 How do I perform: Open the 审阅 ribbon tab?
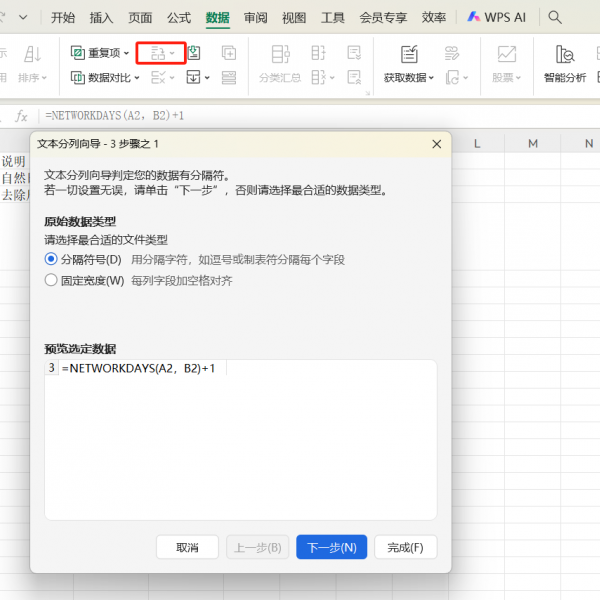tap(255, 17)
